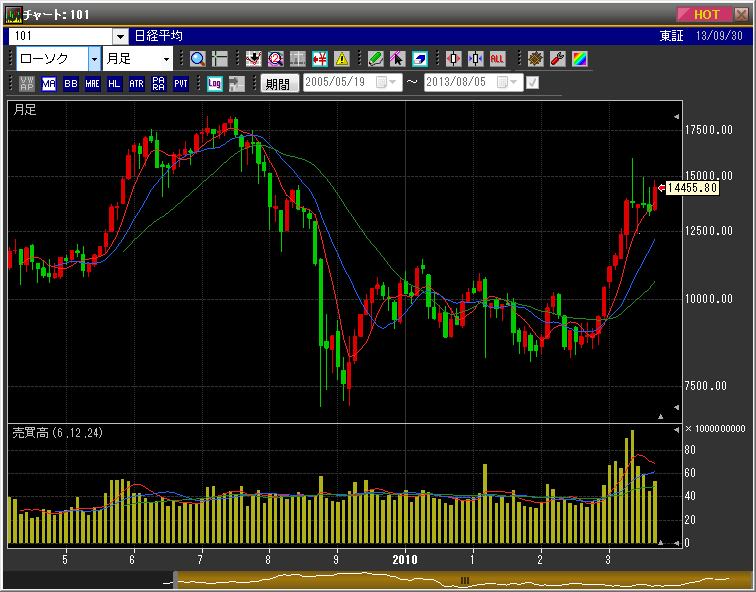Tick the checkbox beside the end date
The image size is (756, 592).
click(532, 83)
